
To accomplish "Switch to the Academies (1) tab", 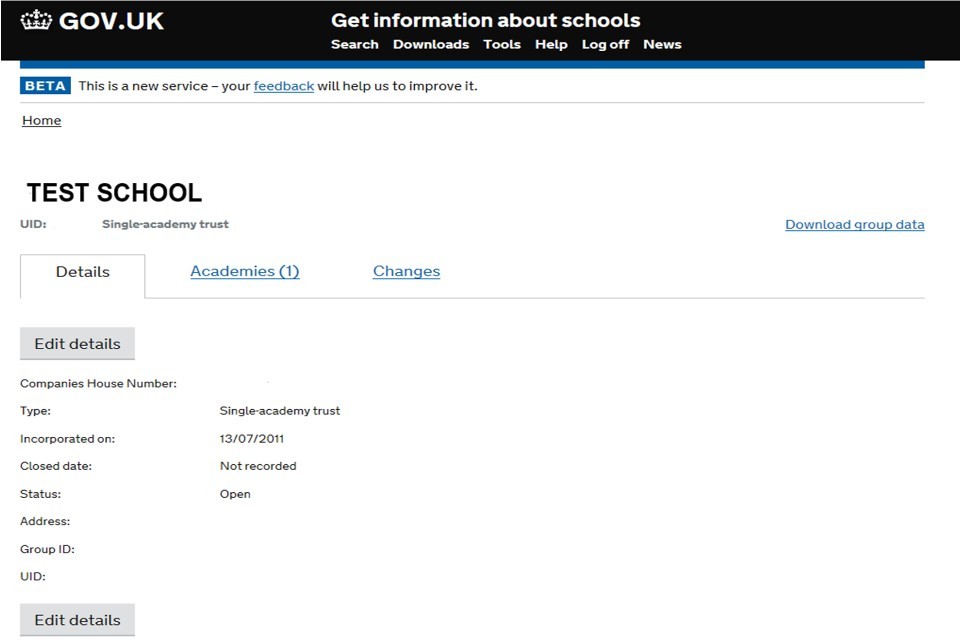I will click(x=244, y=272).
